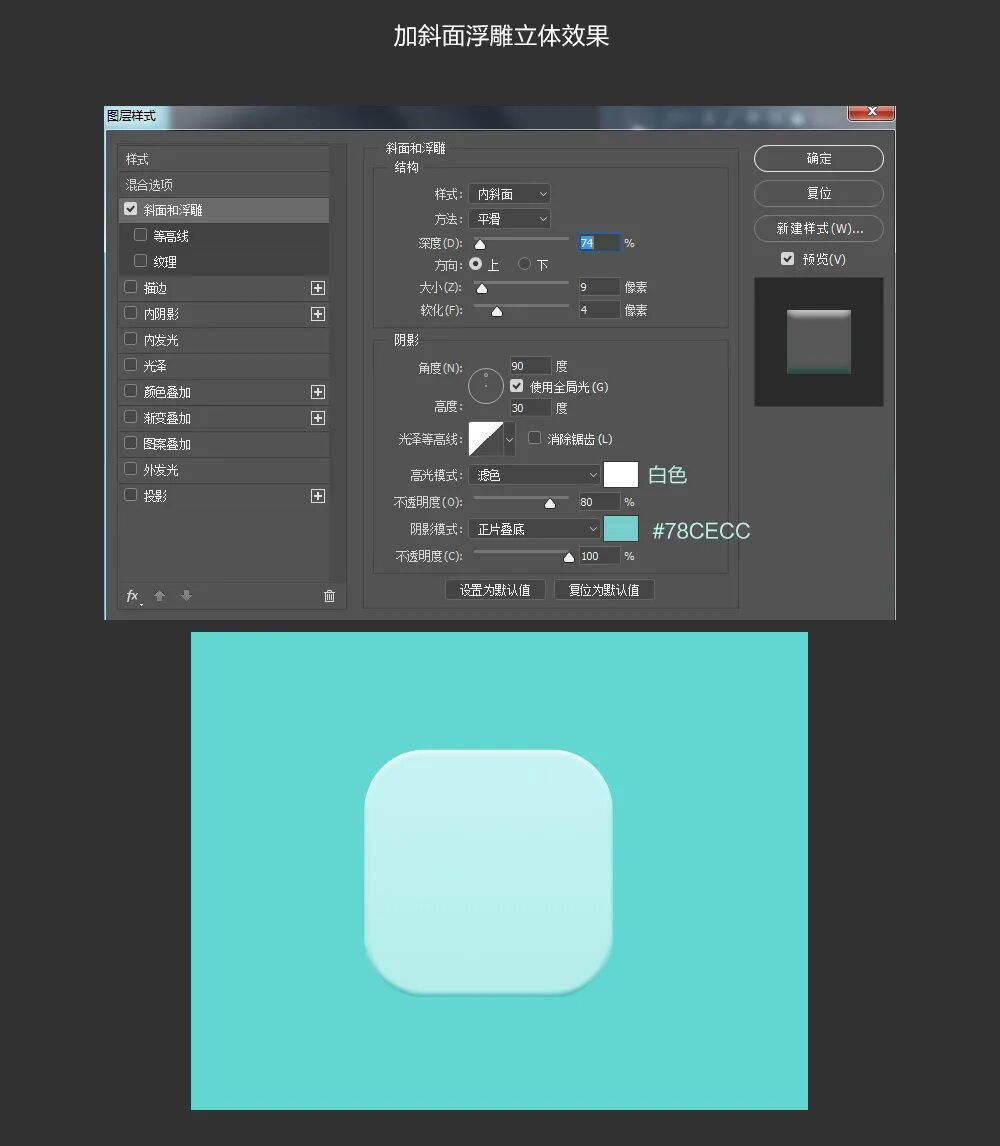Click the plus icon next to 内阴影
Screen dimensions: 1000x1146
[x=318, y=314]
